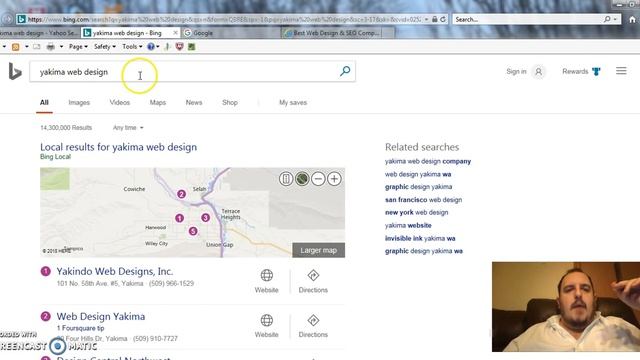Click related search graphic design yakima
The image size is (640, 360).
[x=418, y=187]
